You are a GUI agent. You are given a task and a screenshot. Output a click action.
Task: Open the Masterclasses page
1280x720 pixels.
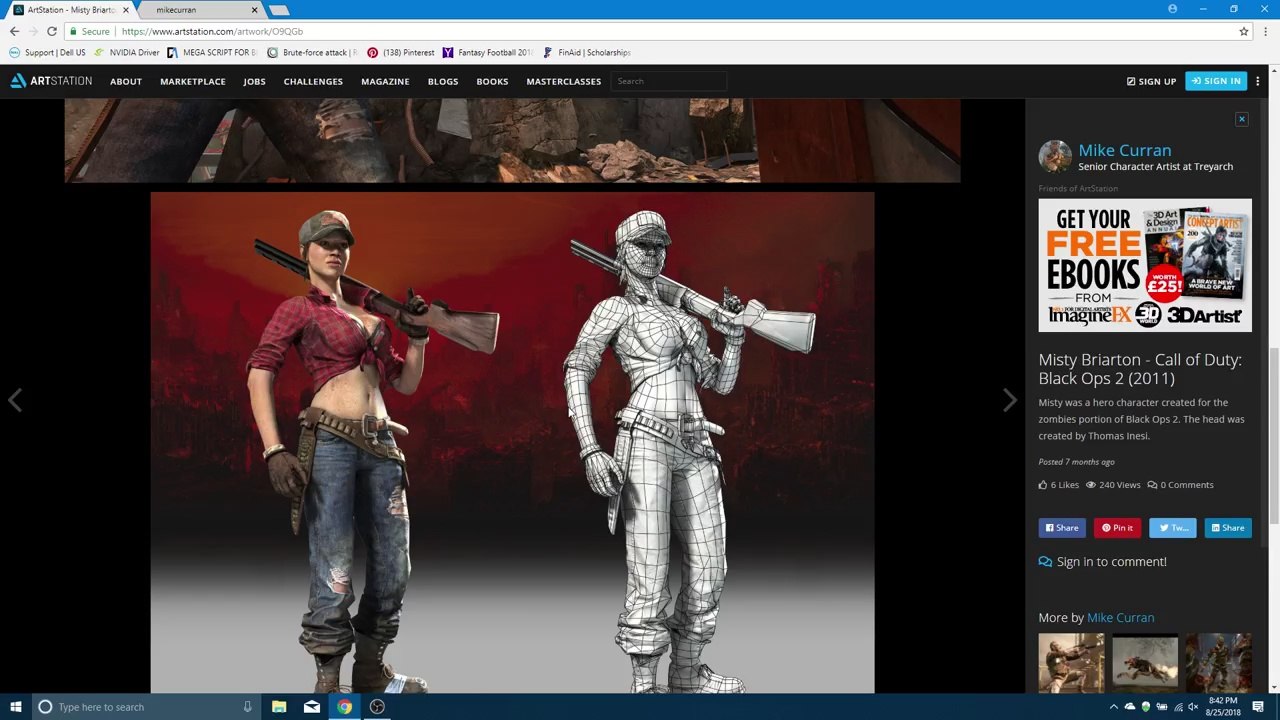564,81
